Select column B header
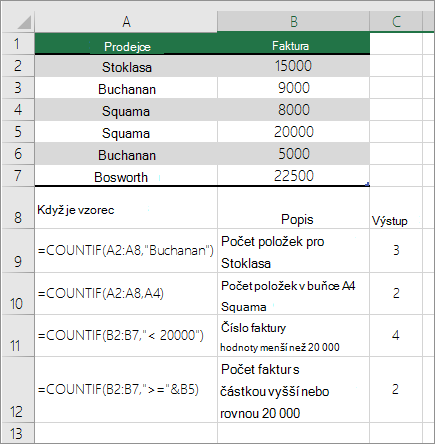Image resolution: width=435 pixels, height=444 pixels. pos(293,22)
